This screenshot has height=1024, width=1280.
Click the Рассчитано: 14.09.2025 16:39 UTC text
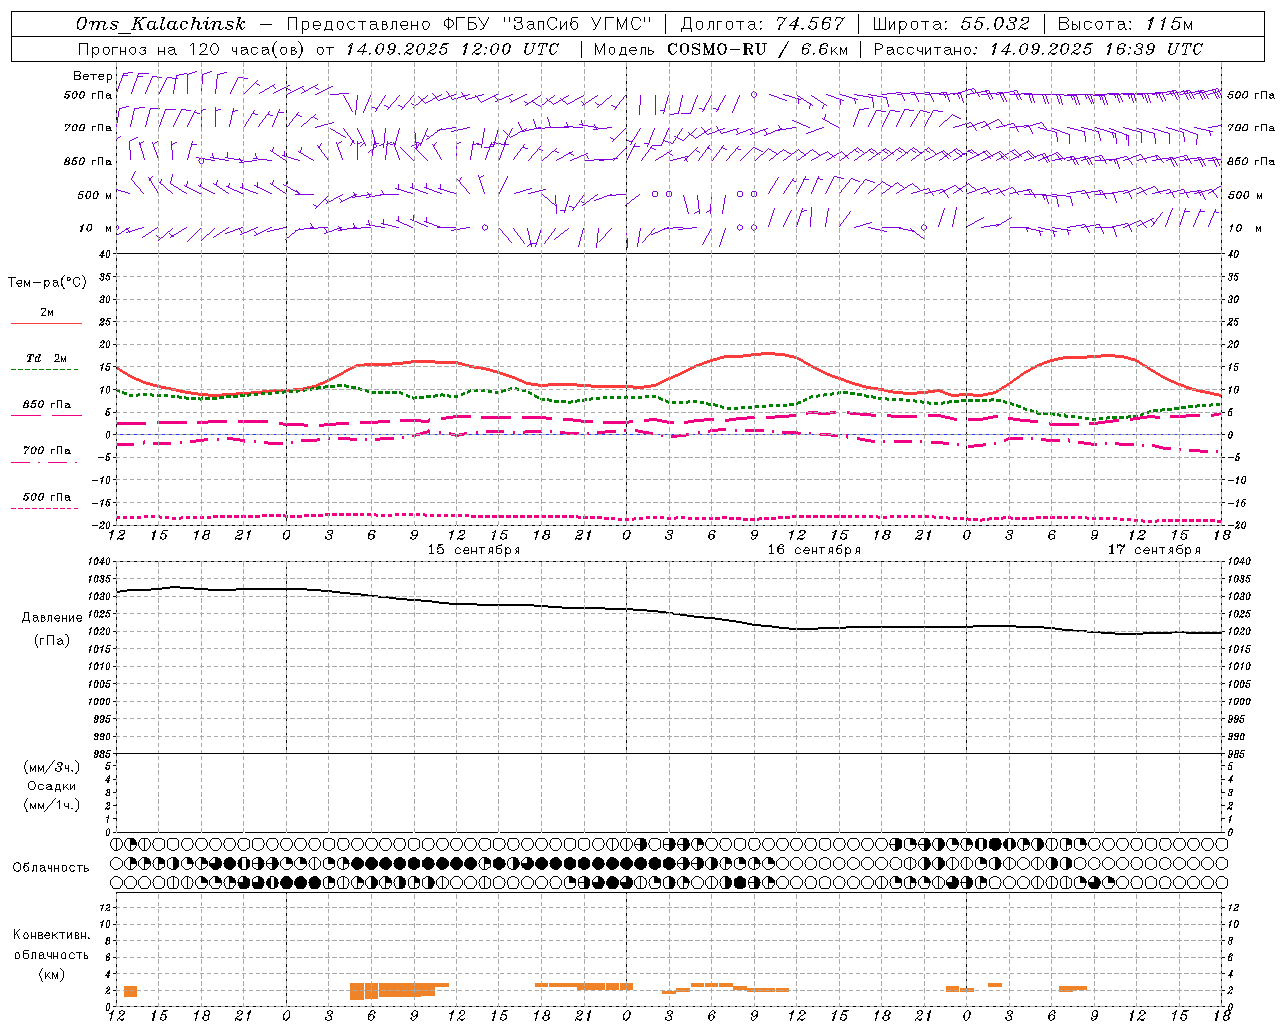coord(1038,49)
